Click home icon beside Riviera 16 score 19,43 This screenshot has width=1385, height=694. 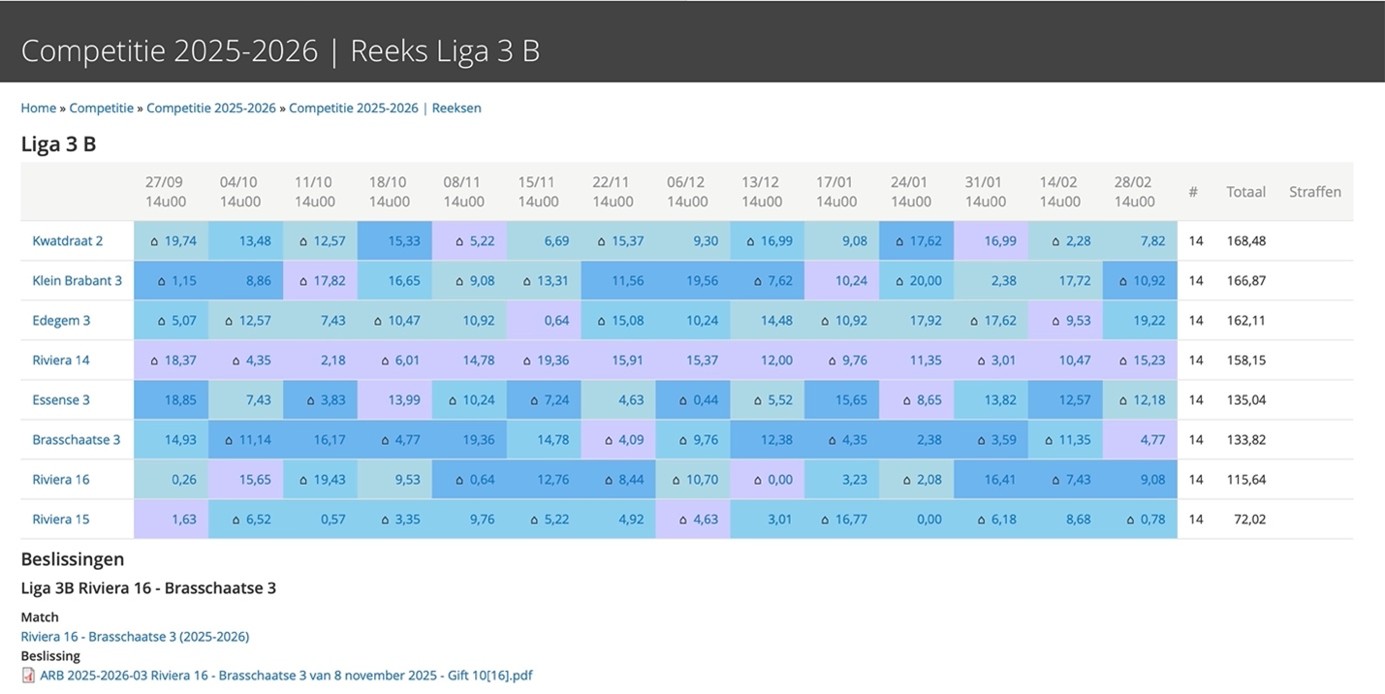click(305, 480)
